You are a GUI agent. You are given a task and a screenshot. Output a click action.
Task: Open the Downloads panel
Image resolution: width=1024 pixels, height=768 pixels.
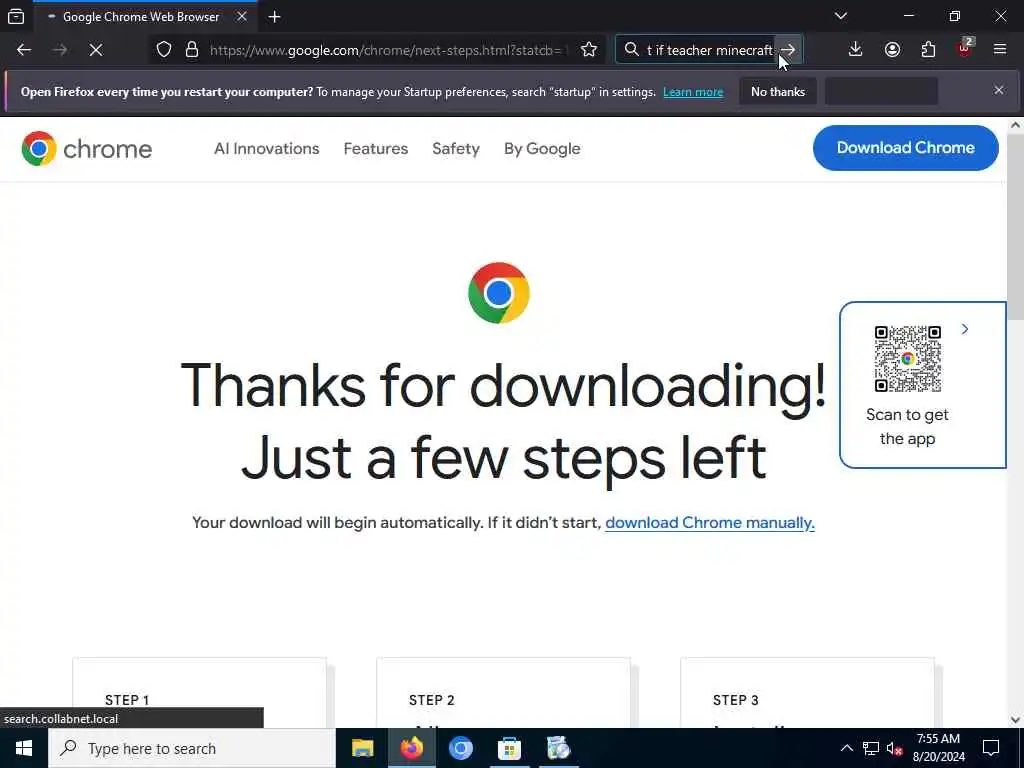tap(856, 50)
